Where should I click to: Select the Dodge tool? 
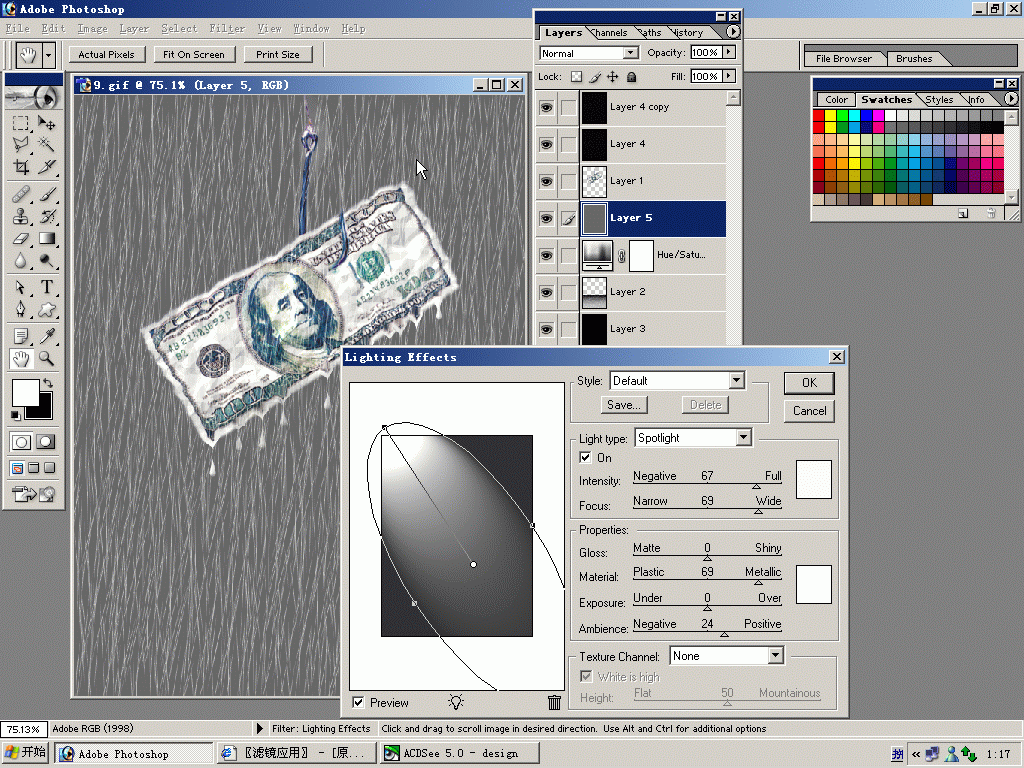click(x=46, y=261)
